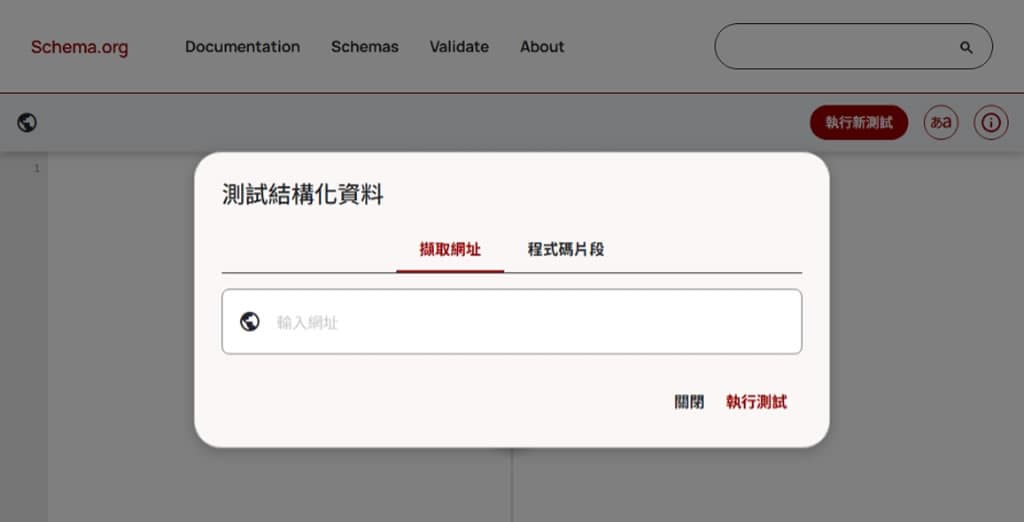The image size is (1024, 522).
Task: Switch to the 程式碼片段 tab
Action: click(x=566, y=249)
